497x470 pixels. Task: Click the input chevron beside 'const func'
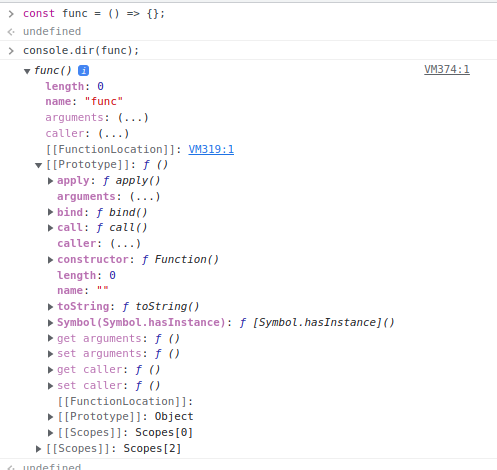point(11,14)
